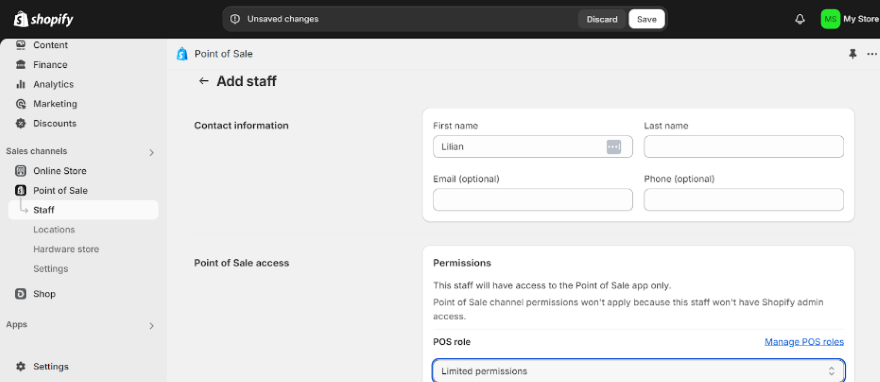The image size is (880, 382).
Task: Click the Contact information heading
Action: (241, 125)
